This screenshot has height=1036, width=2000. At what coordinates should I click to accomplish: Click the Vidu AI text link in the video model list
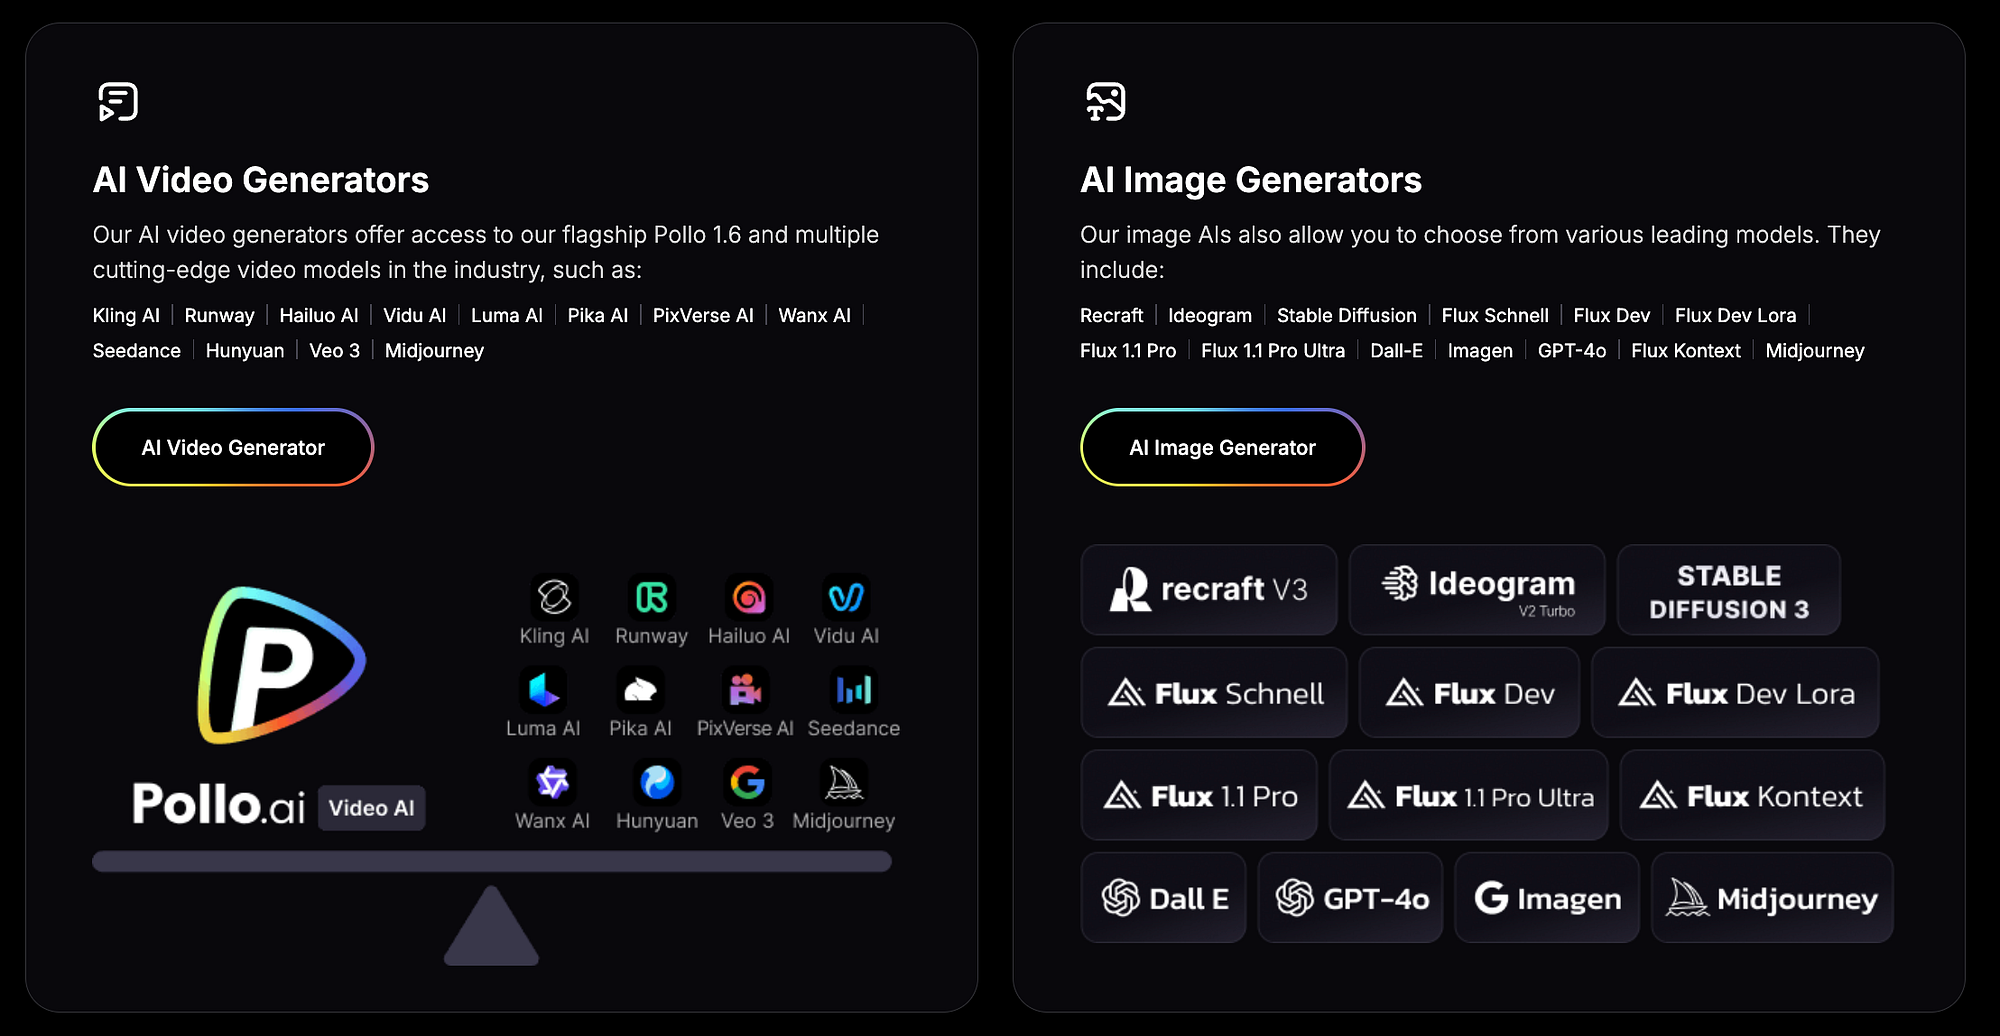415,316
